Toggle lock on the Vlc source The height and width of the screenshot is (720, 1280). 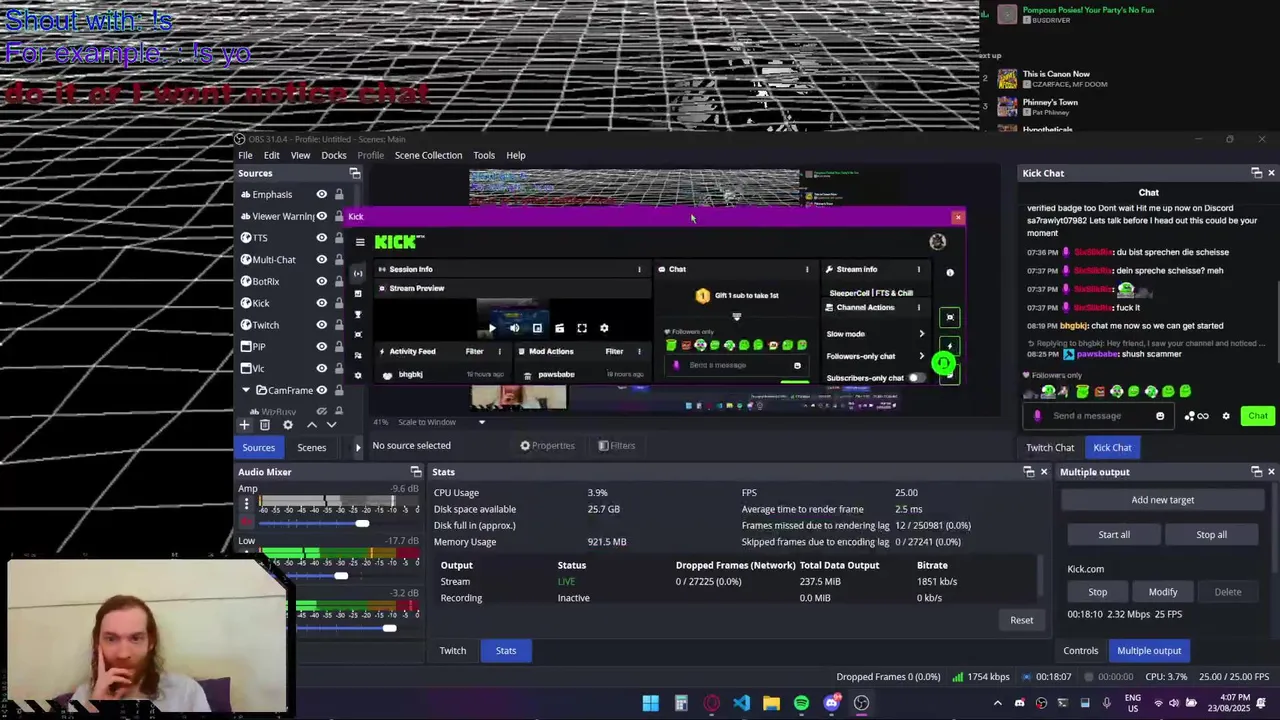tap(339, 368)
